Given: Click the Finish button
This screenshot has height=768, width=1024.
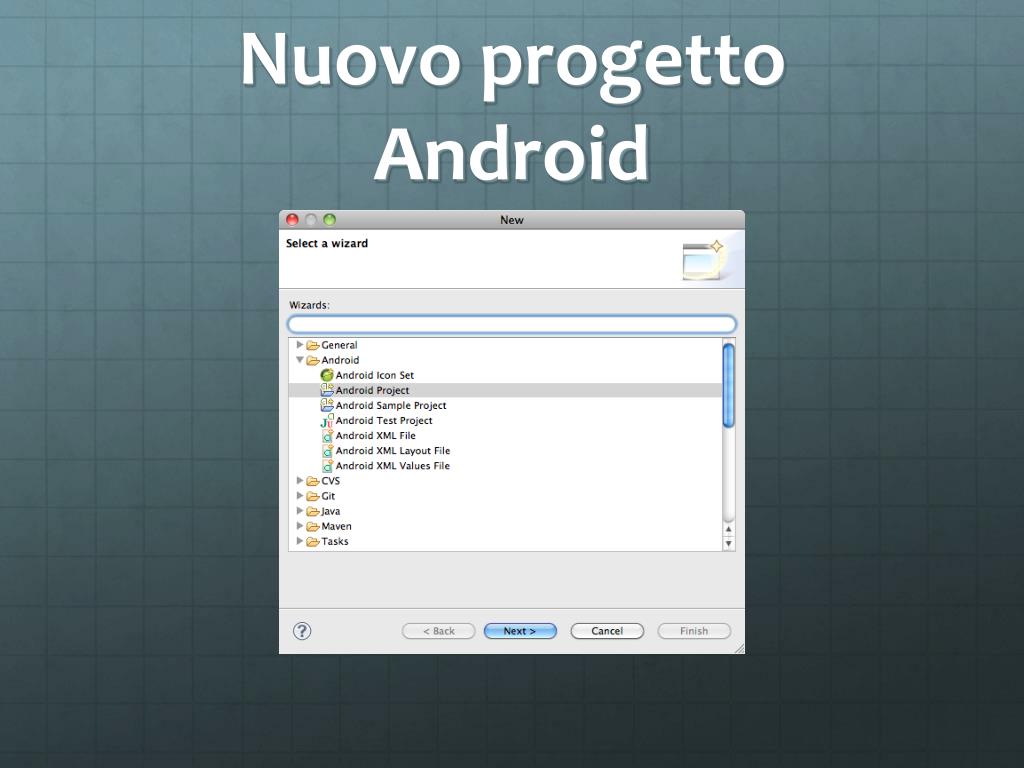Looking at the screenshot, I should point(694,631).
